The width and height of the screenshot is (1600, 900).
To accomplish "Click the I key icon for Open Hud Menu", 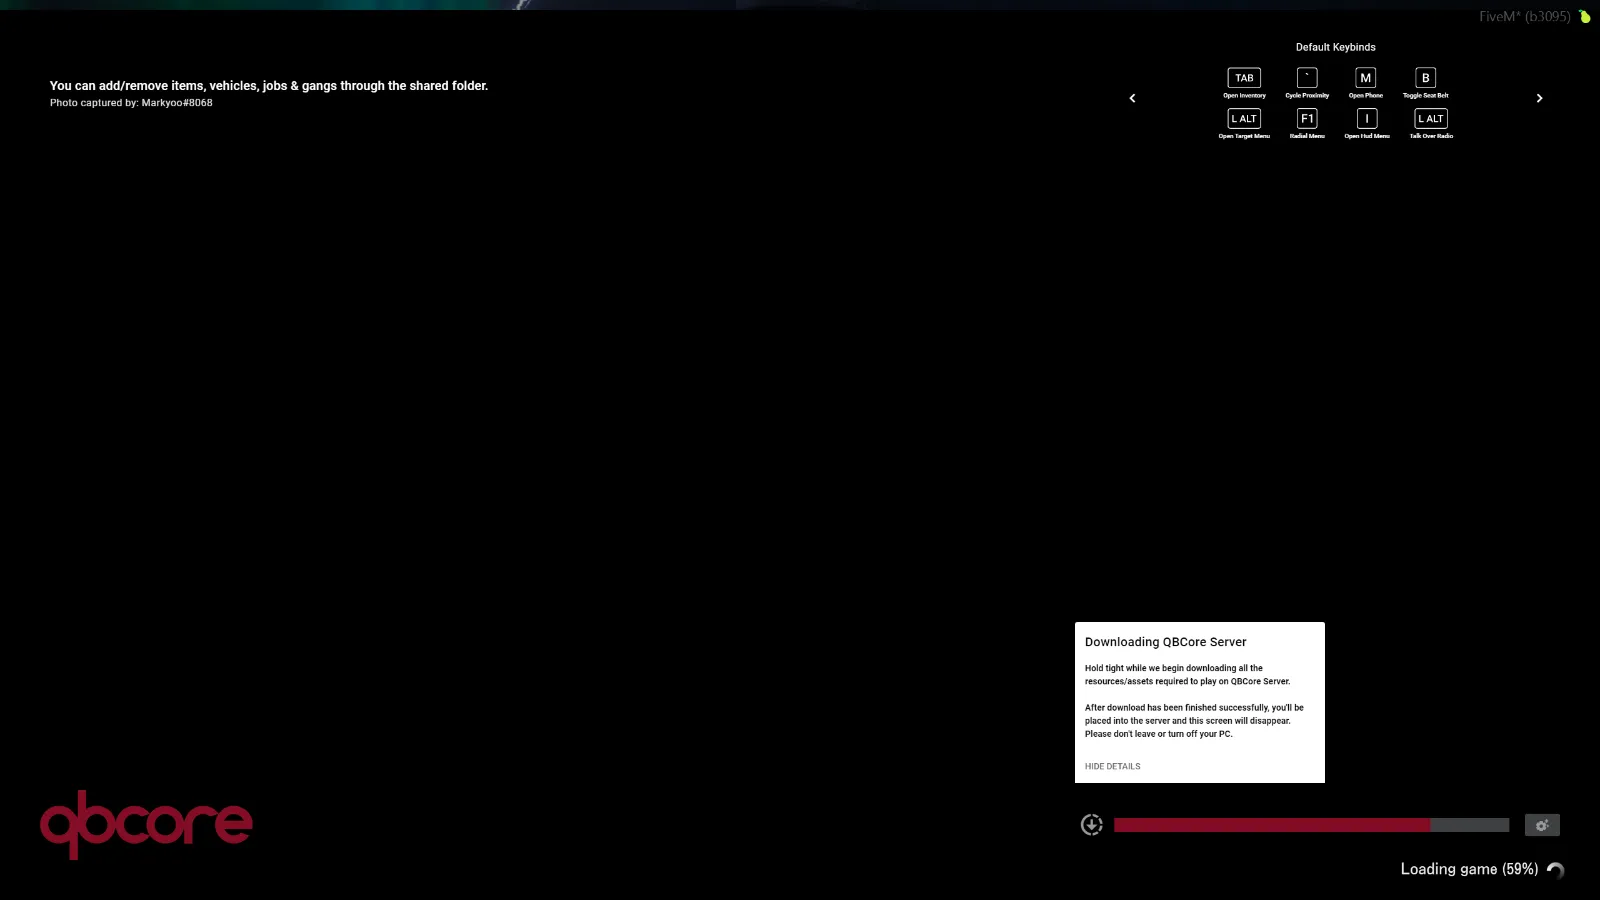I will [1367, 119].
